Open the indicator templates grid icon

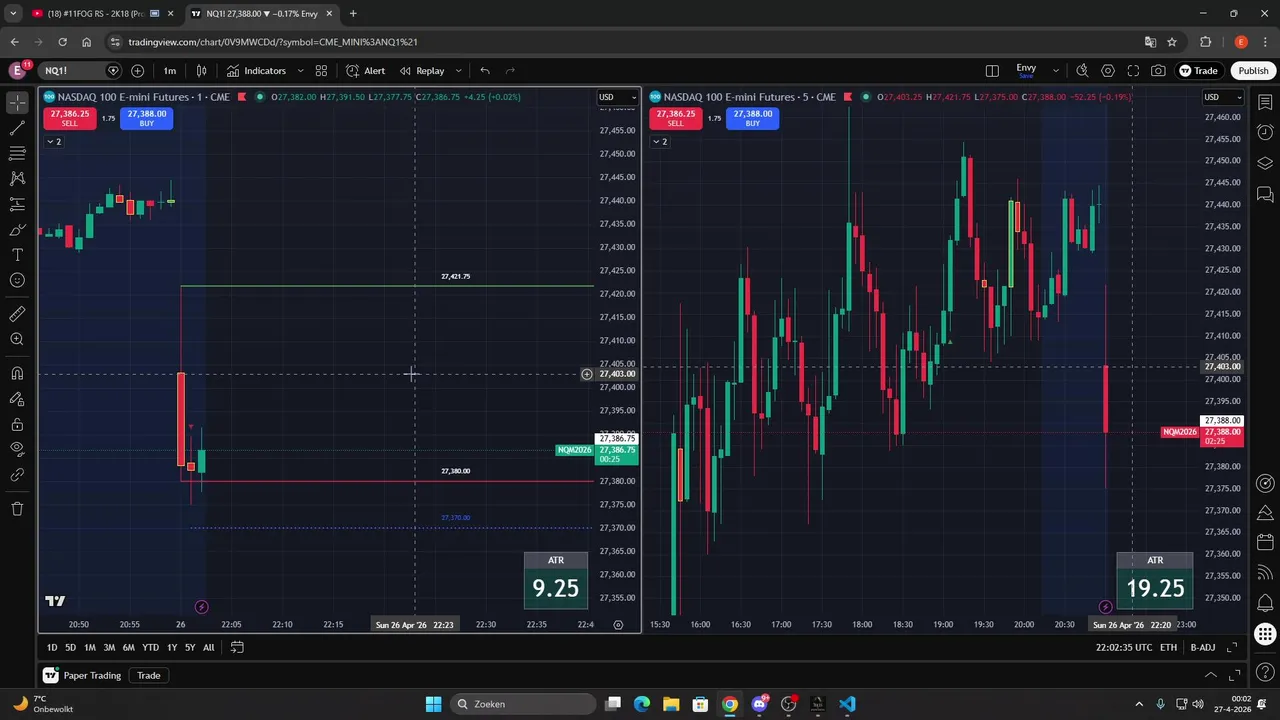click(321, 71)
